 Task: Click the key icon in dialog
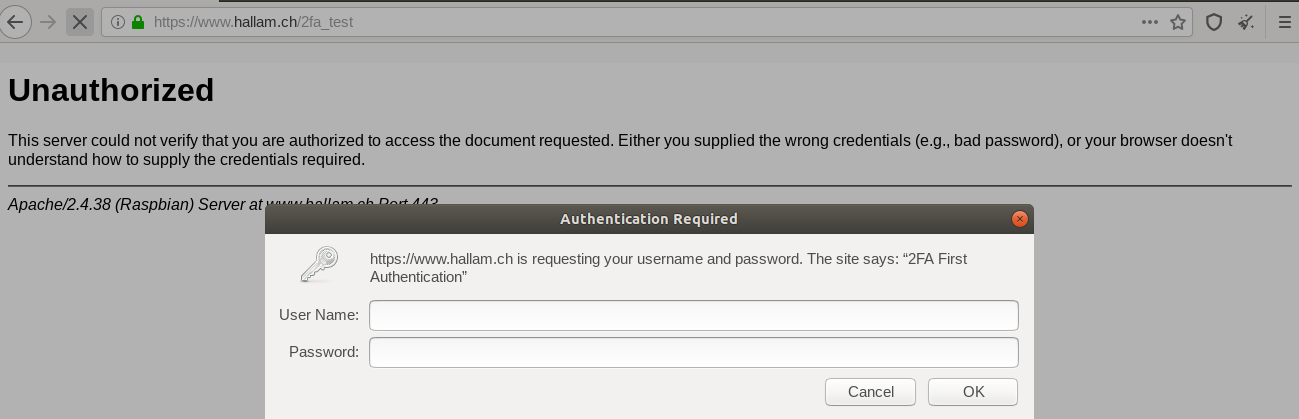[x=320, y=265]
